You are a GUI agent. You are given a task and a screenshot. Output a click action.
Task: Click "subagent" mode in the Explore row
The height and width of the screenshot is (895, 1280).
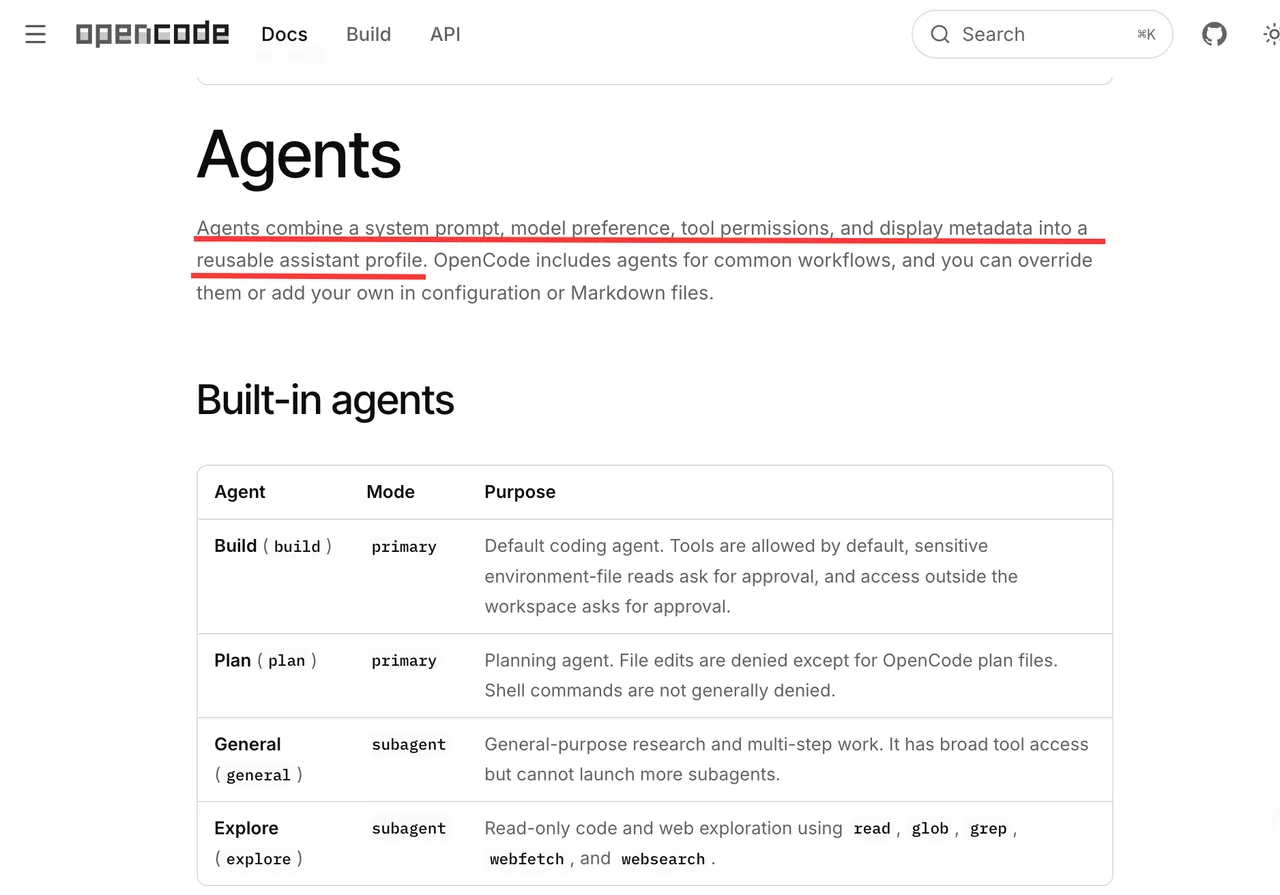(x=408, y=829)
